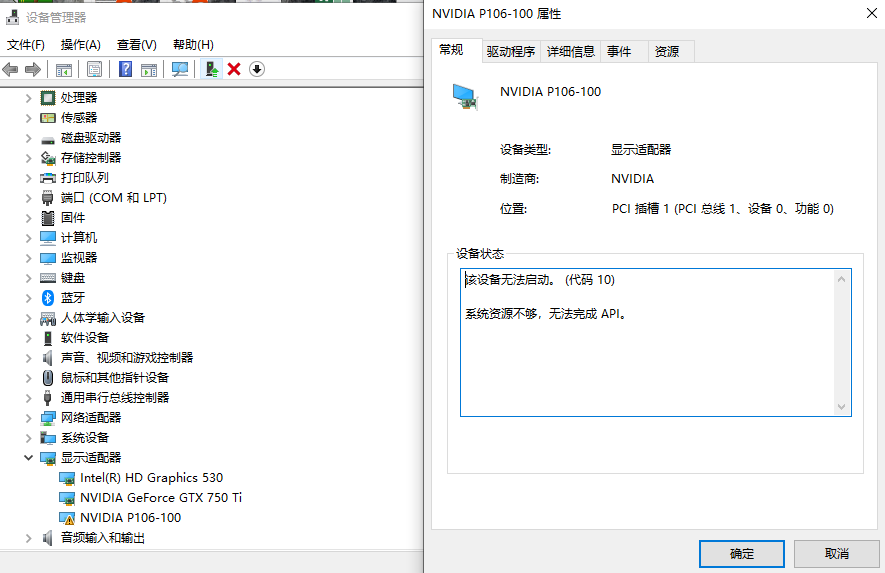
Task: Open the 帮助(H) menu
Action: click(193, 45)
